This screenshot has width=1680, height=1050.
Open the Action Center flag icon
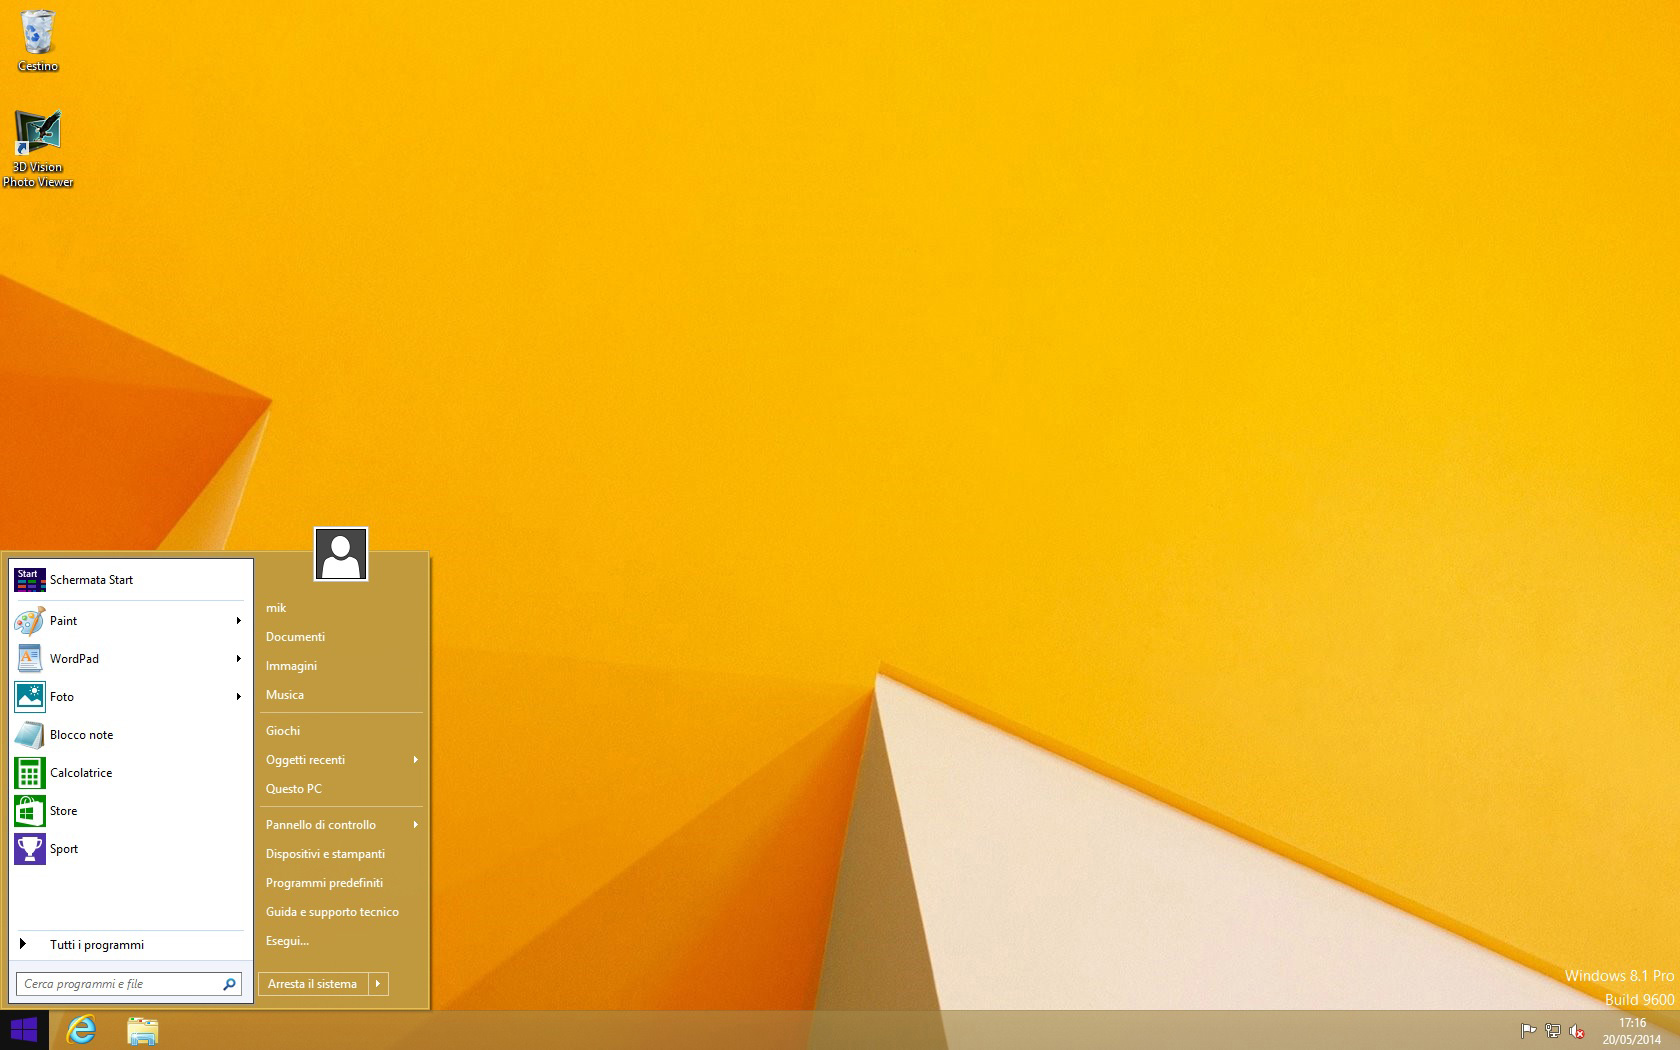click(x=1528, y=1031)
